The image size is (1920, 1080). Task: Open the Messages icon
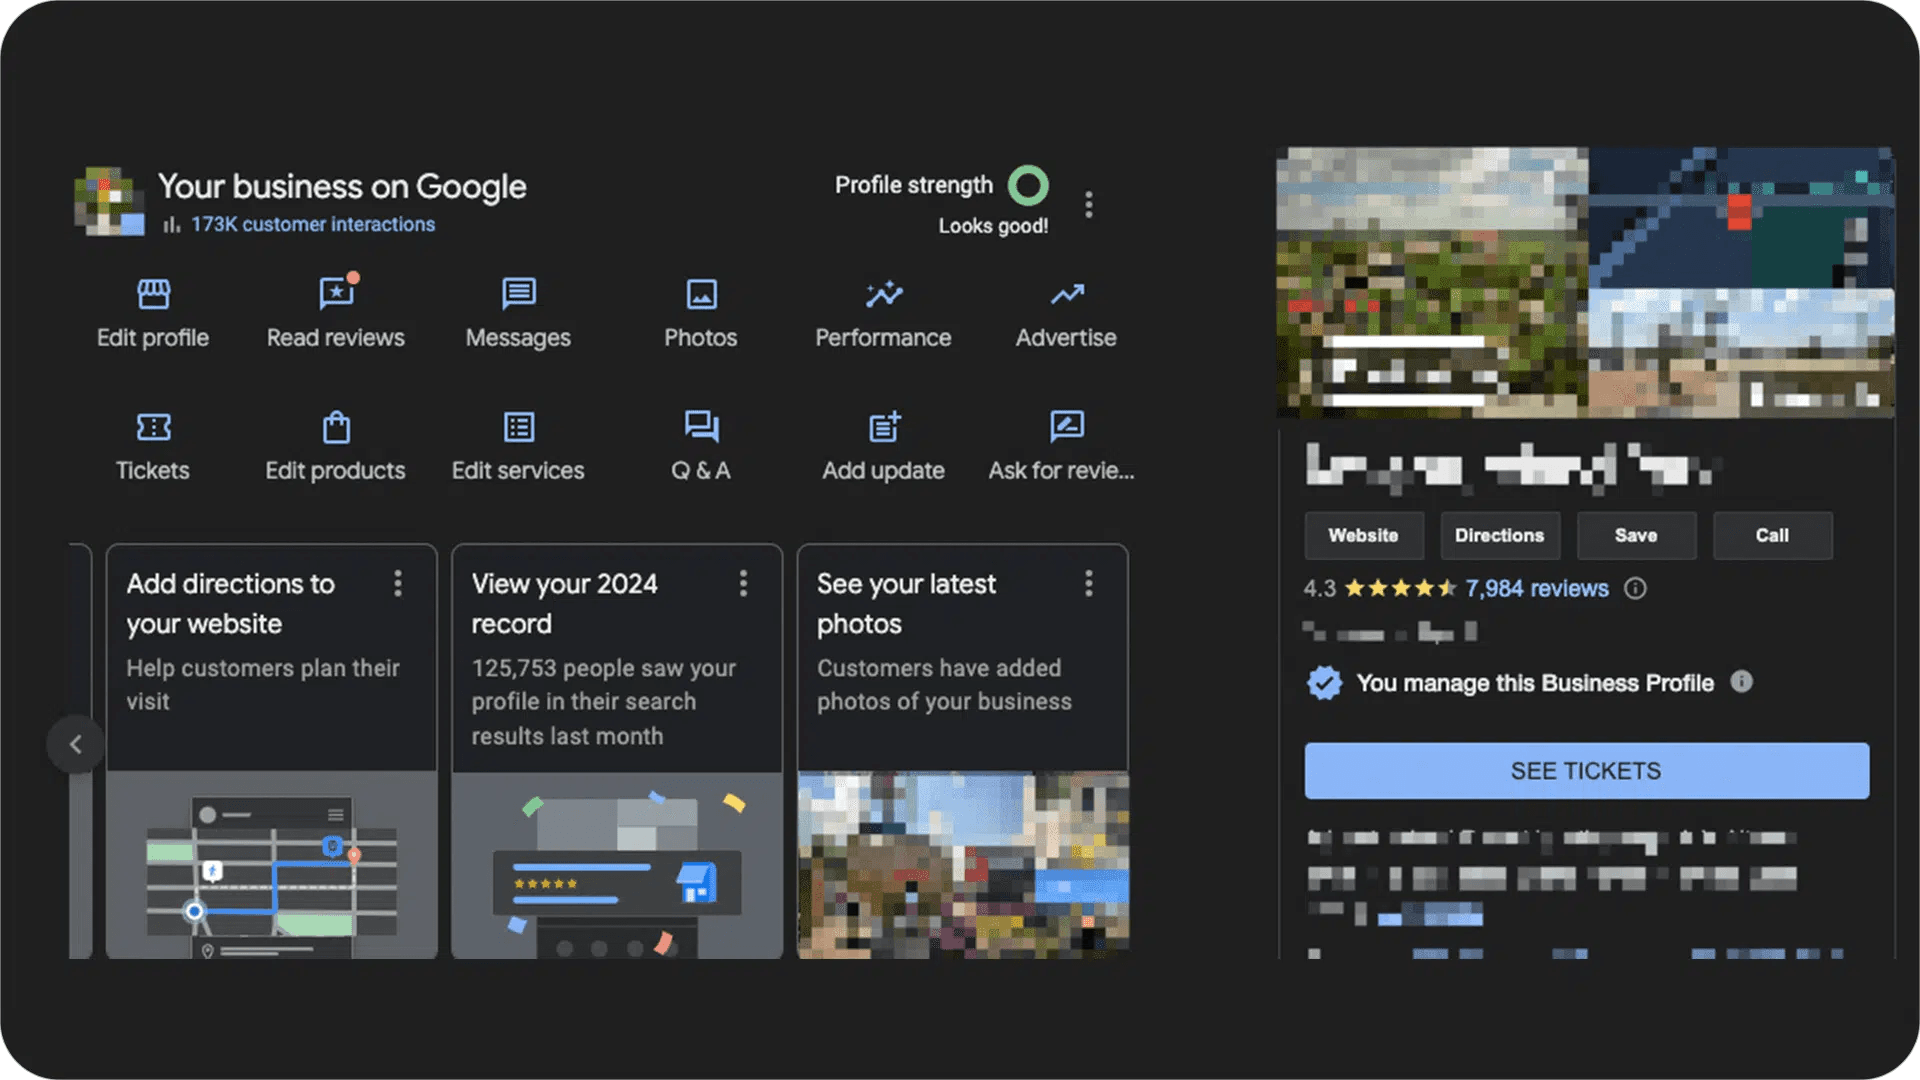pyautogui.click(x=518, y=294)
